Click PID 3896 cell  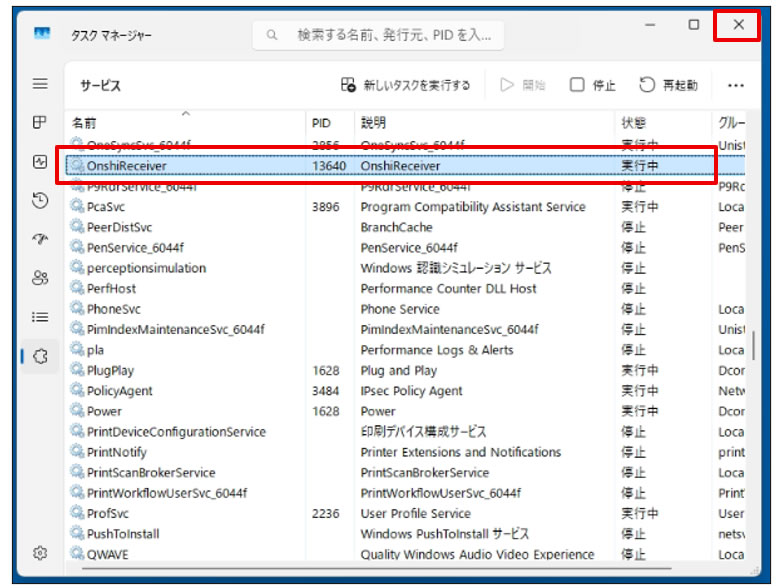[326, 207]
